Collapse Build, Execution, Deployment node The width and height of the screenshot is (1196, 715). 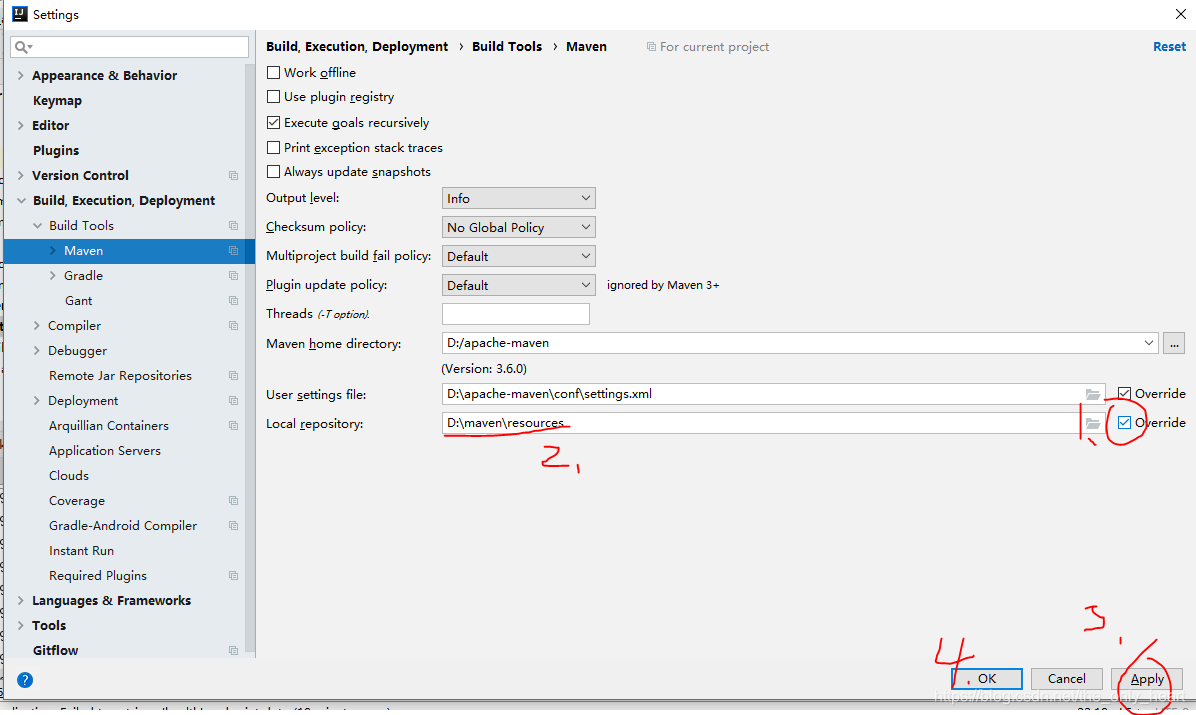click(x=21, y=201)
